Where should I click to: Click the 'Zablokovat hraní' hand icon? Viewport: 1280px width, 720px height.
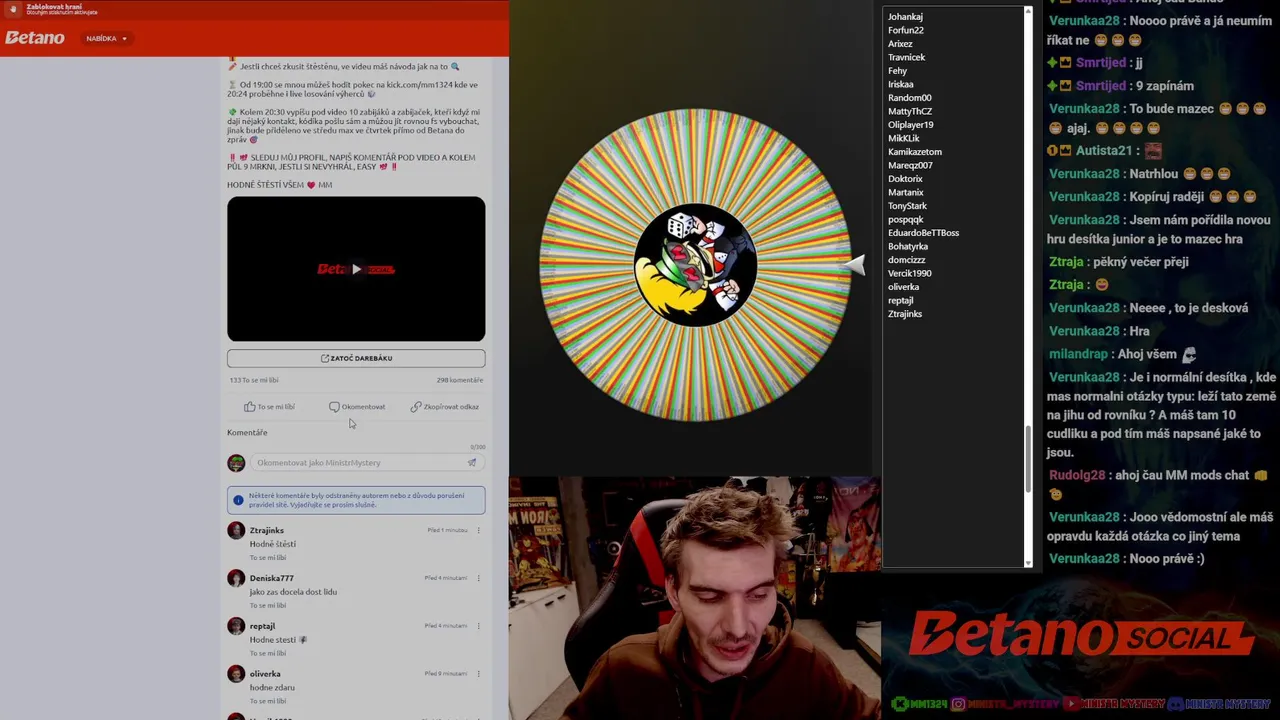click(13, 9)
